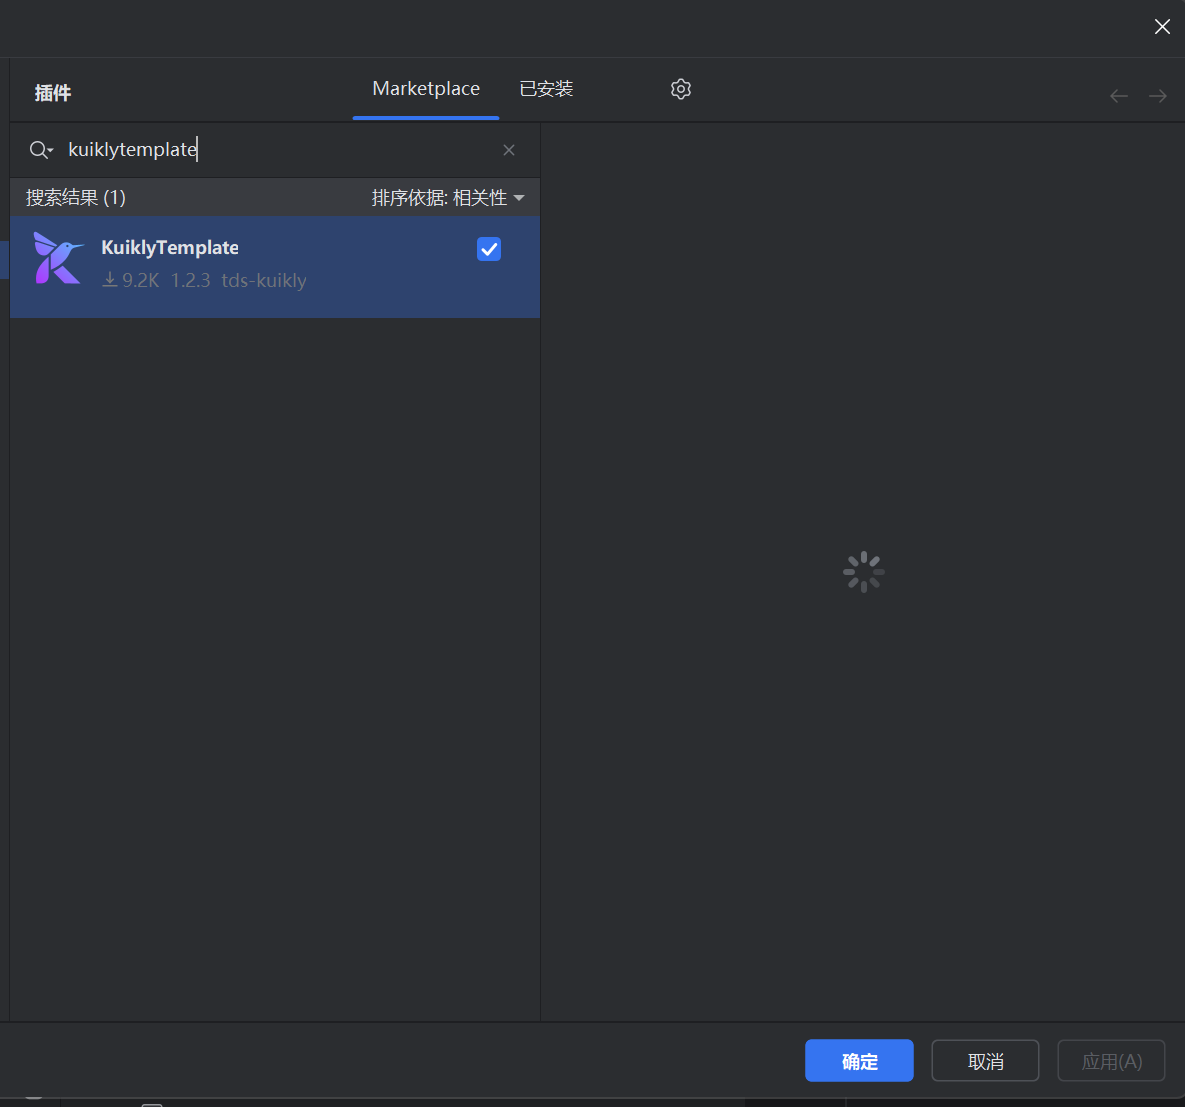Viewport: 1185px width, 1107px height.
Task: Switch to the 已安装 installed tab
Action: 546,89
